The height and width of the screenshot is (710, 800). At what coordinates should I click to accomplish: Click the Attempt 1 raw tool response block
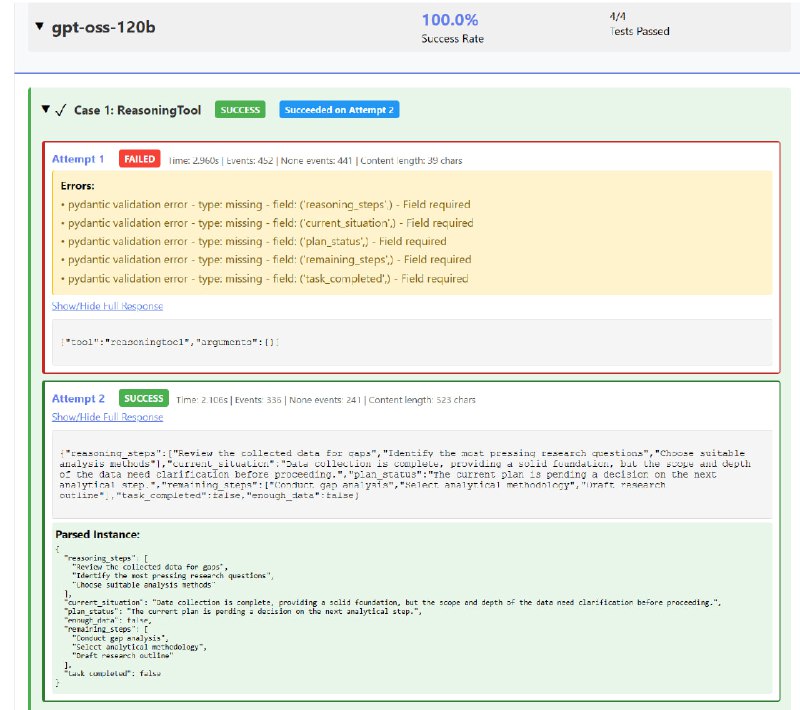[x=412, y=342]
